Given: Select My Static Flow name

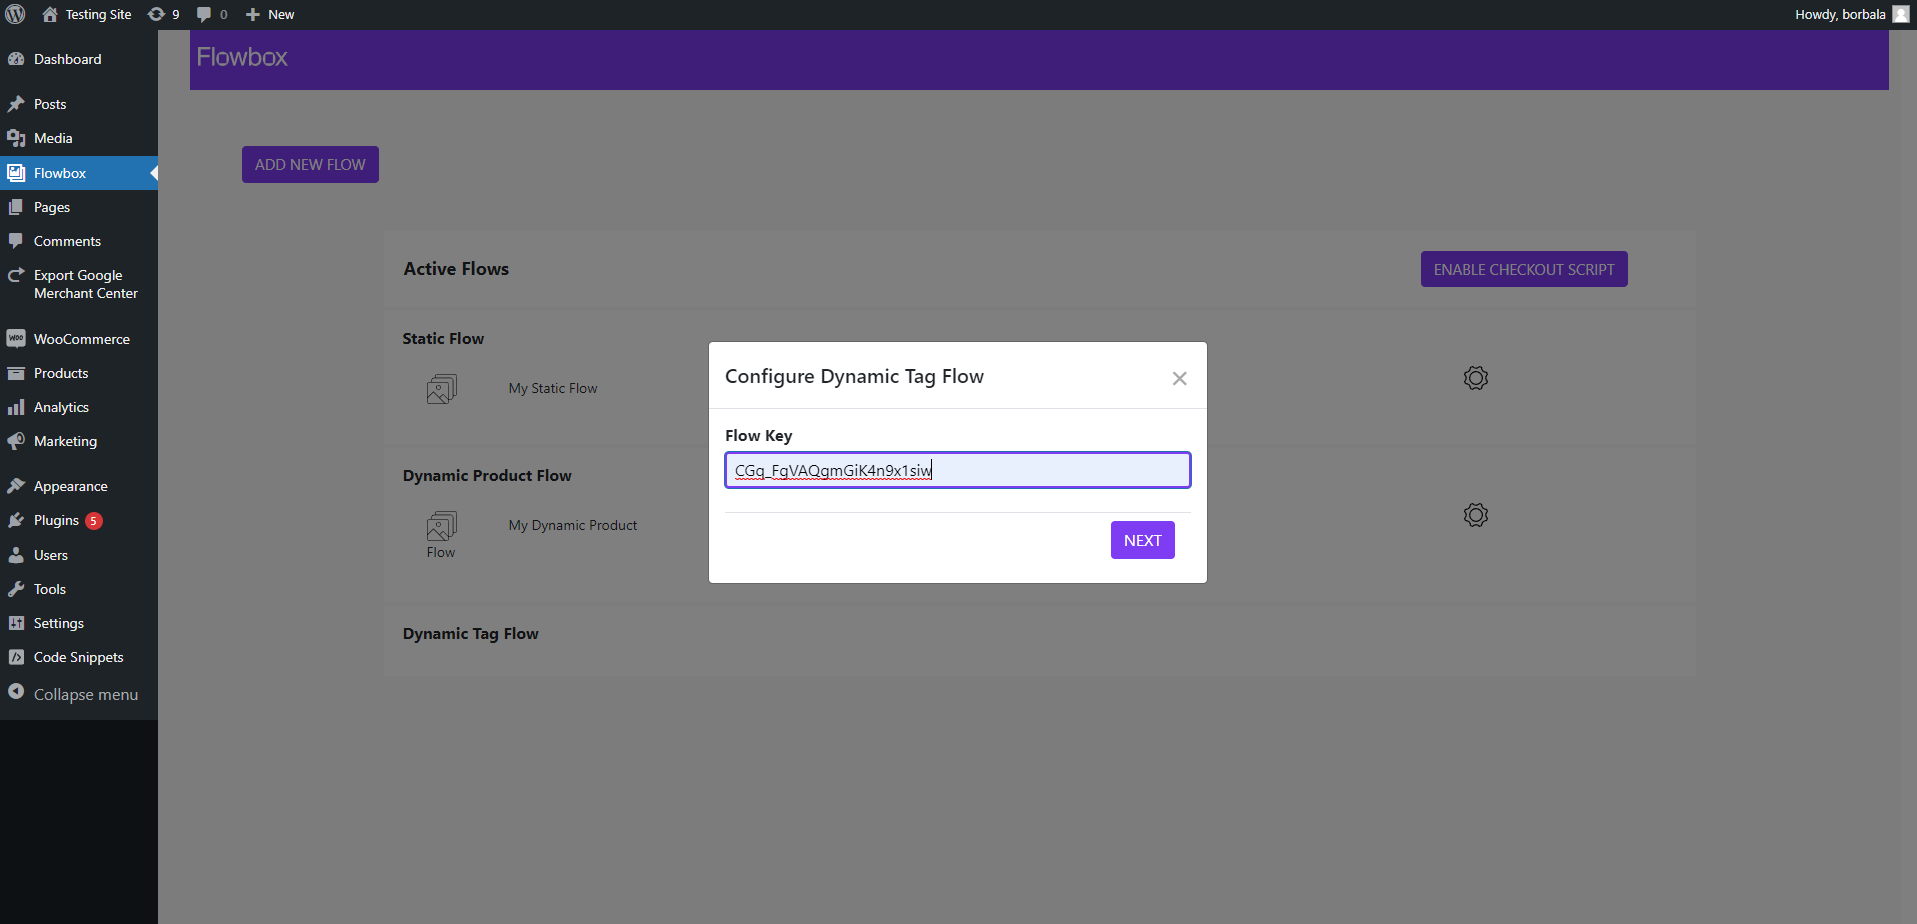Looking at the screenshot, I should pos(553,388).
